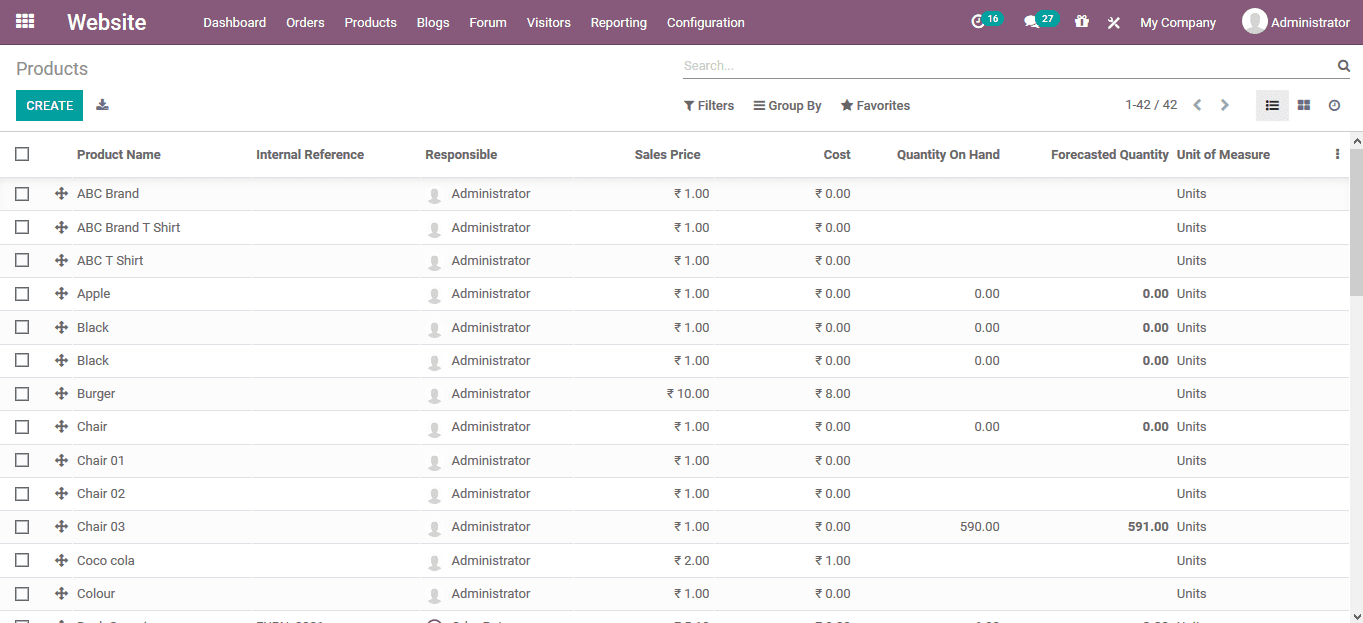The height and width of the screenshot is (623, 1363).
Task: Go to the Reporting menu
Action: pos(618,21)
